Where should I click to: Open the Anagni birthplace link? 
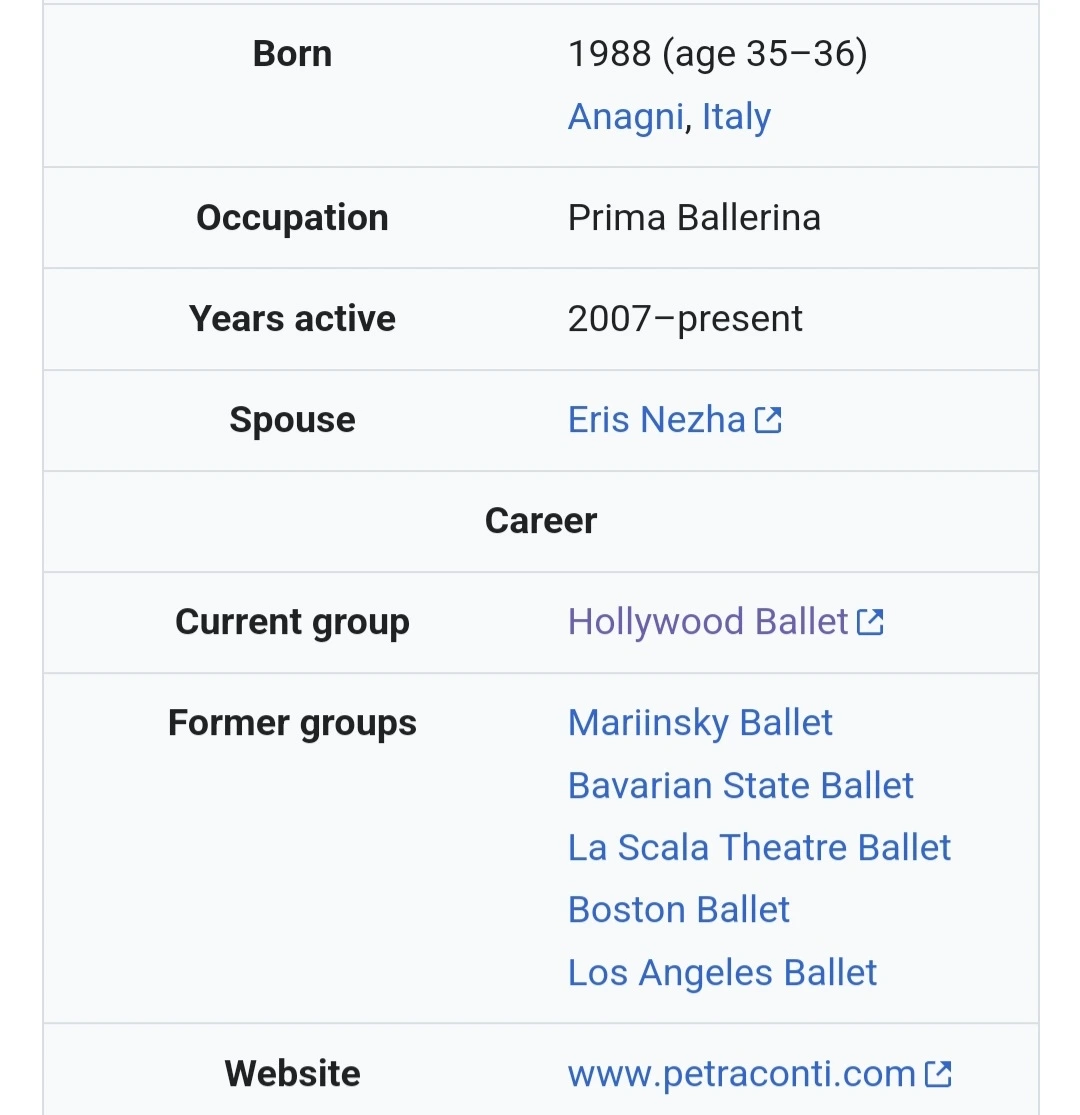pos(625,117)
